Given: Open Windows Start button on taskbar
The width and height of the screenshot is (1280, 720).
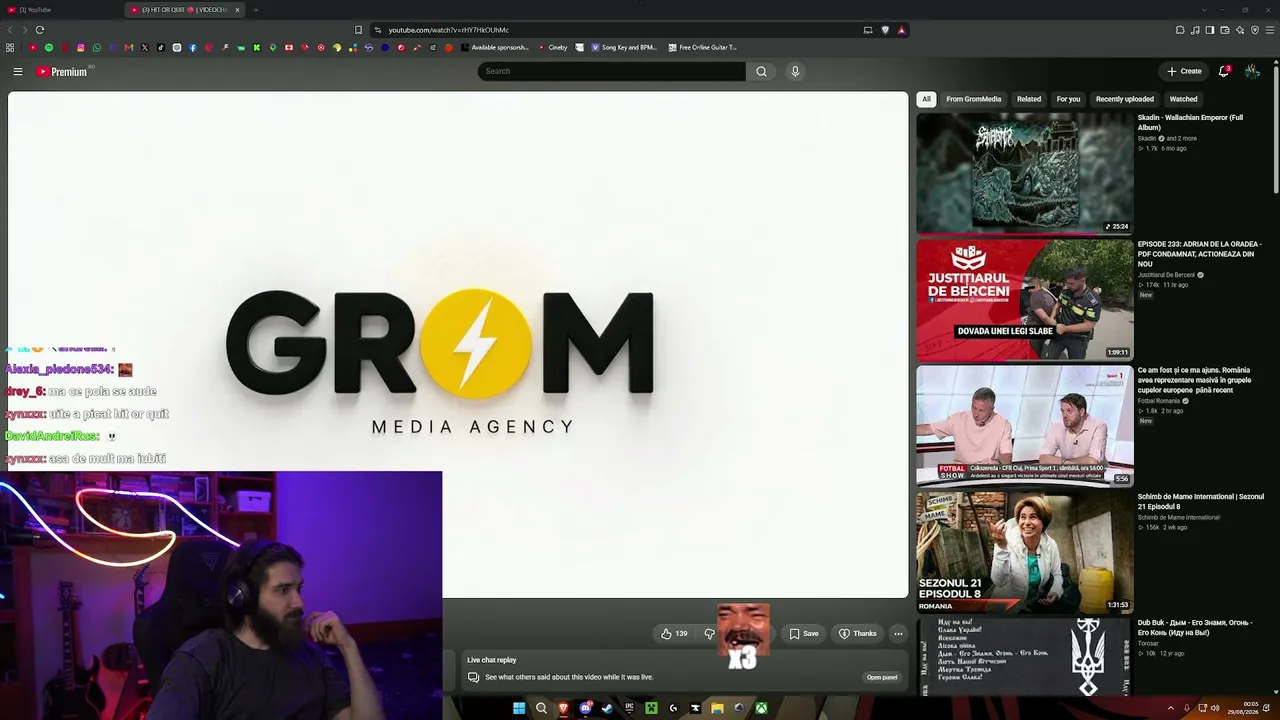Looking at the screenshot, I should pos(519,708).
